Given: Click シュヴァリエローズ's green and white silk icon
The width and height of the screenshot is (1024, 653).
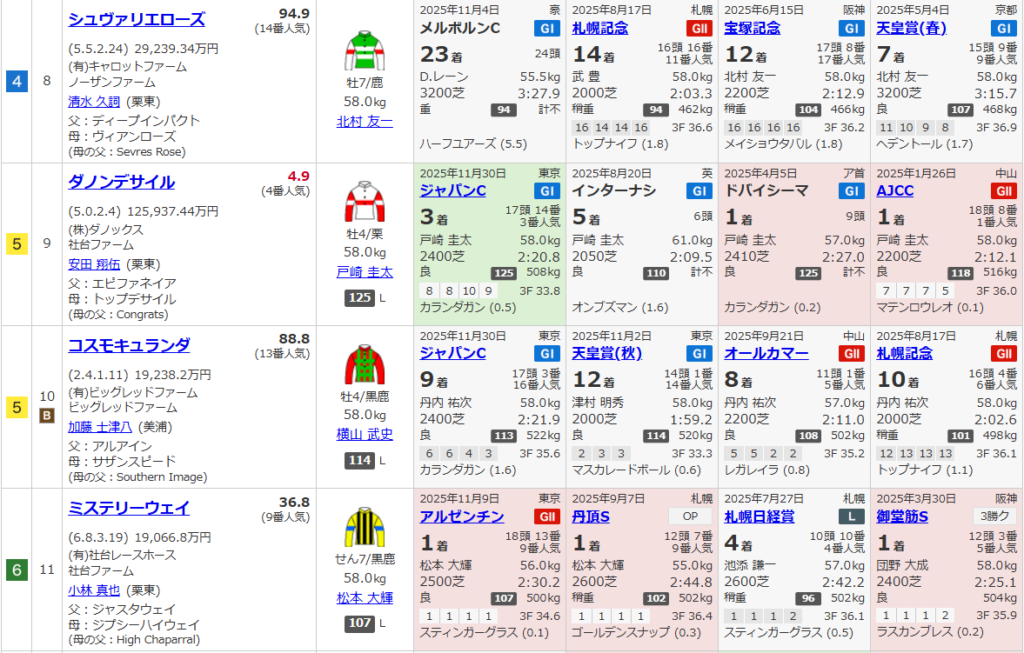Looking at the screenshot, I should (x=365, y=52).
